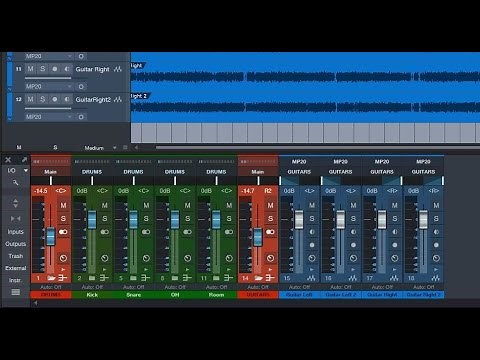
Task: Open mixer settings wrench icon
Action: point(15,182)
